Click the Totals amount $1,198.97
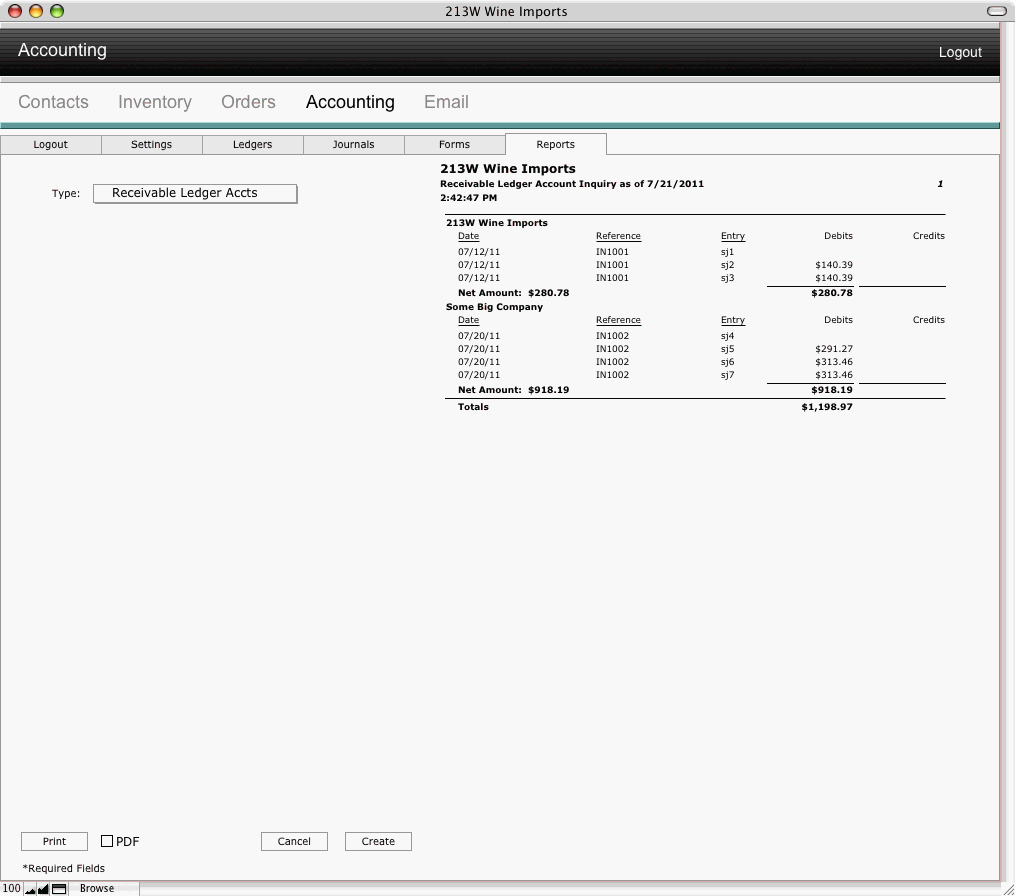Image resolution: width=1015 pixels, height=896 pixels. coord(827,407)
